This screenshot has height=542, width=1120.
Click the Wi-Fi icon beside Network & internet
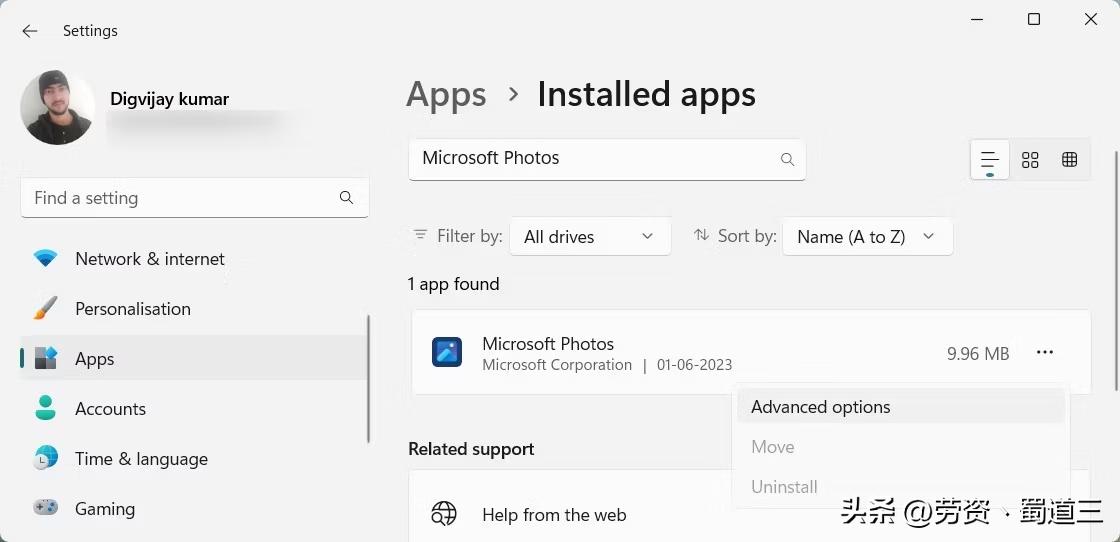[x=46, y=259]
